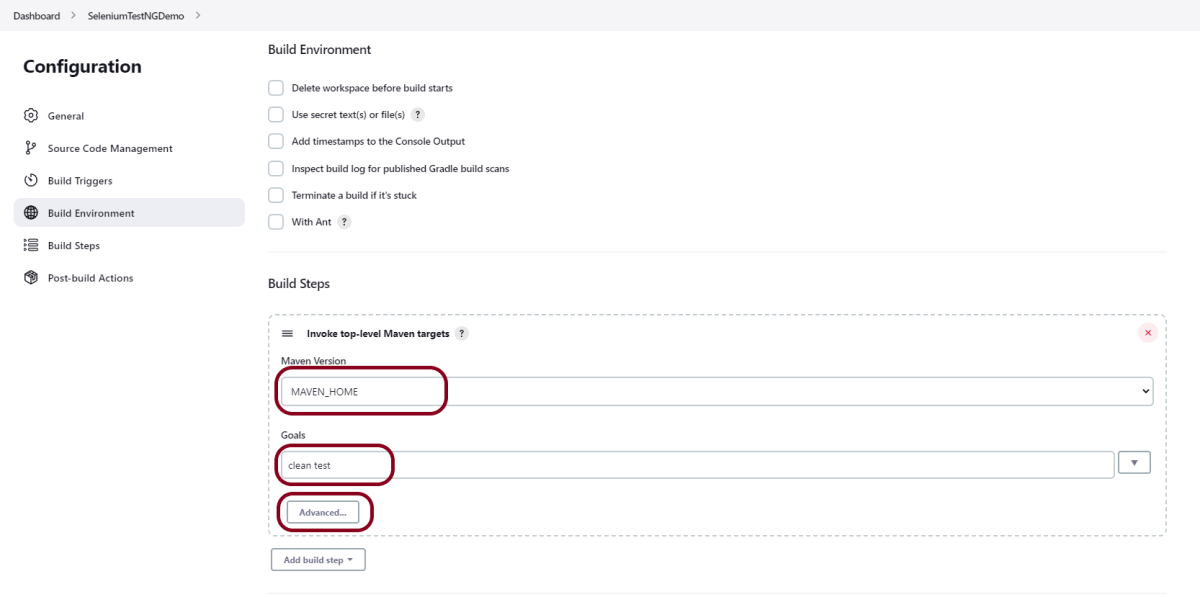Click the Source Code Management branch icon

click(31, 148)
